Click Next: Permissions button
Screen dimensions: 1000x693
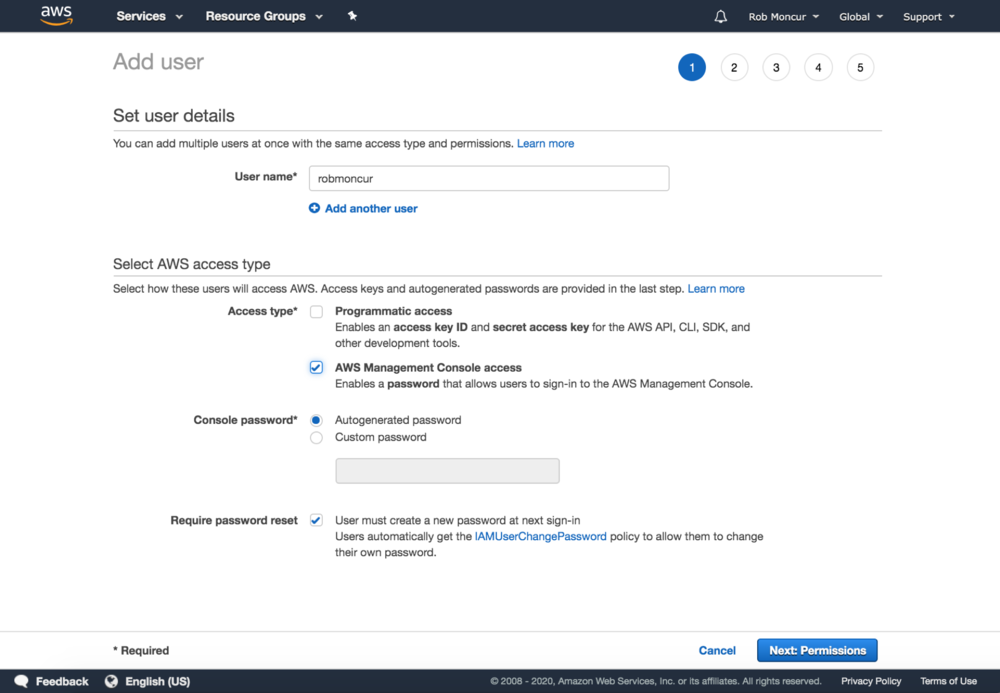(x=817, y=650)
